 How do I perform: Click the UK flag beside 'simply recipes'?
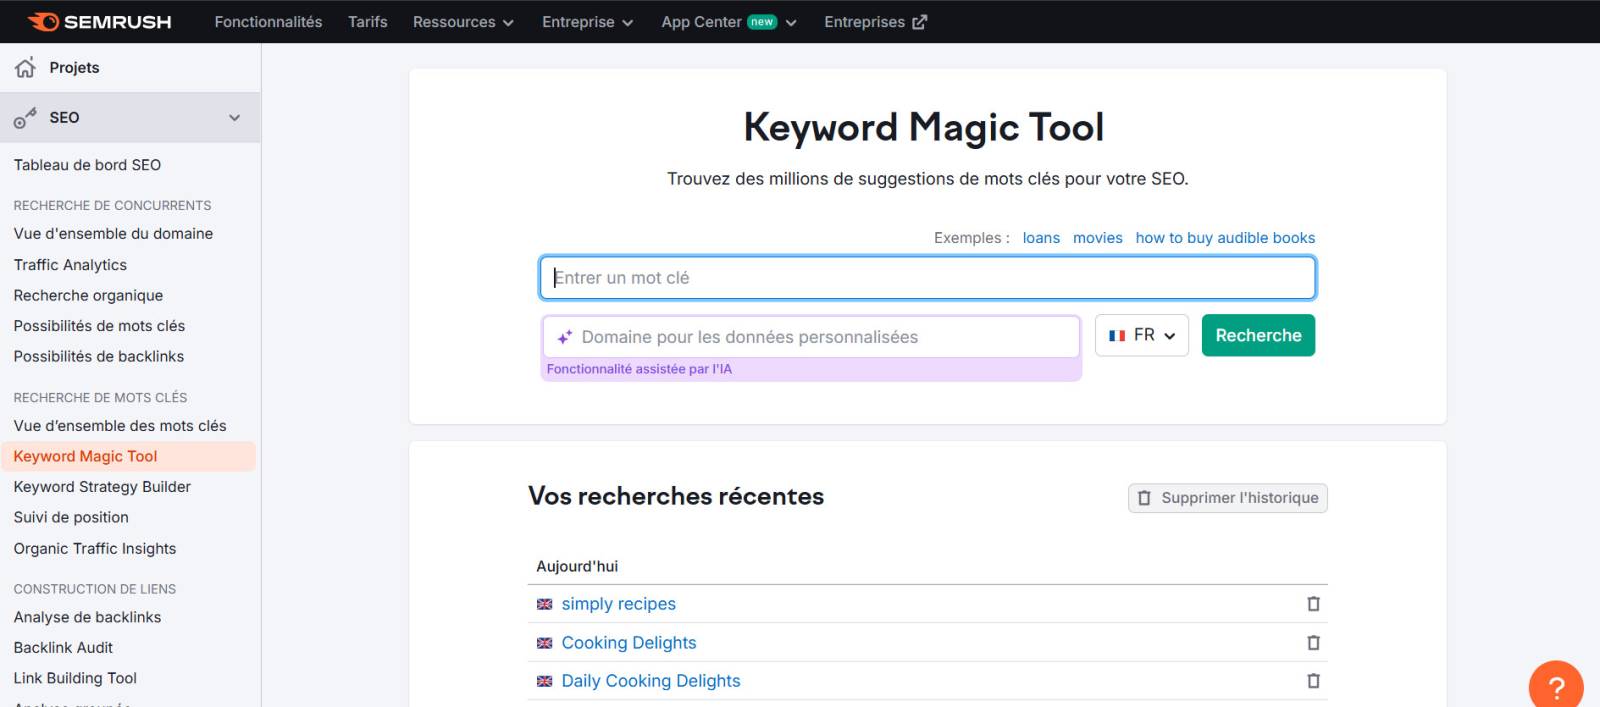point(545,604)
